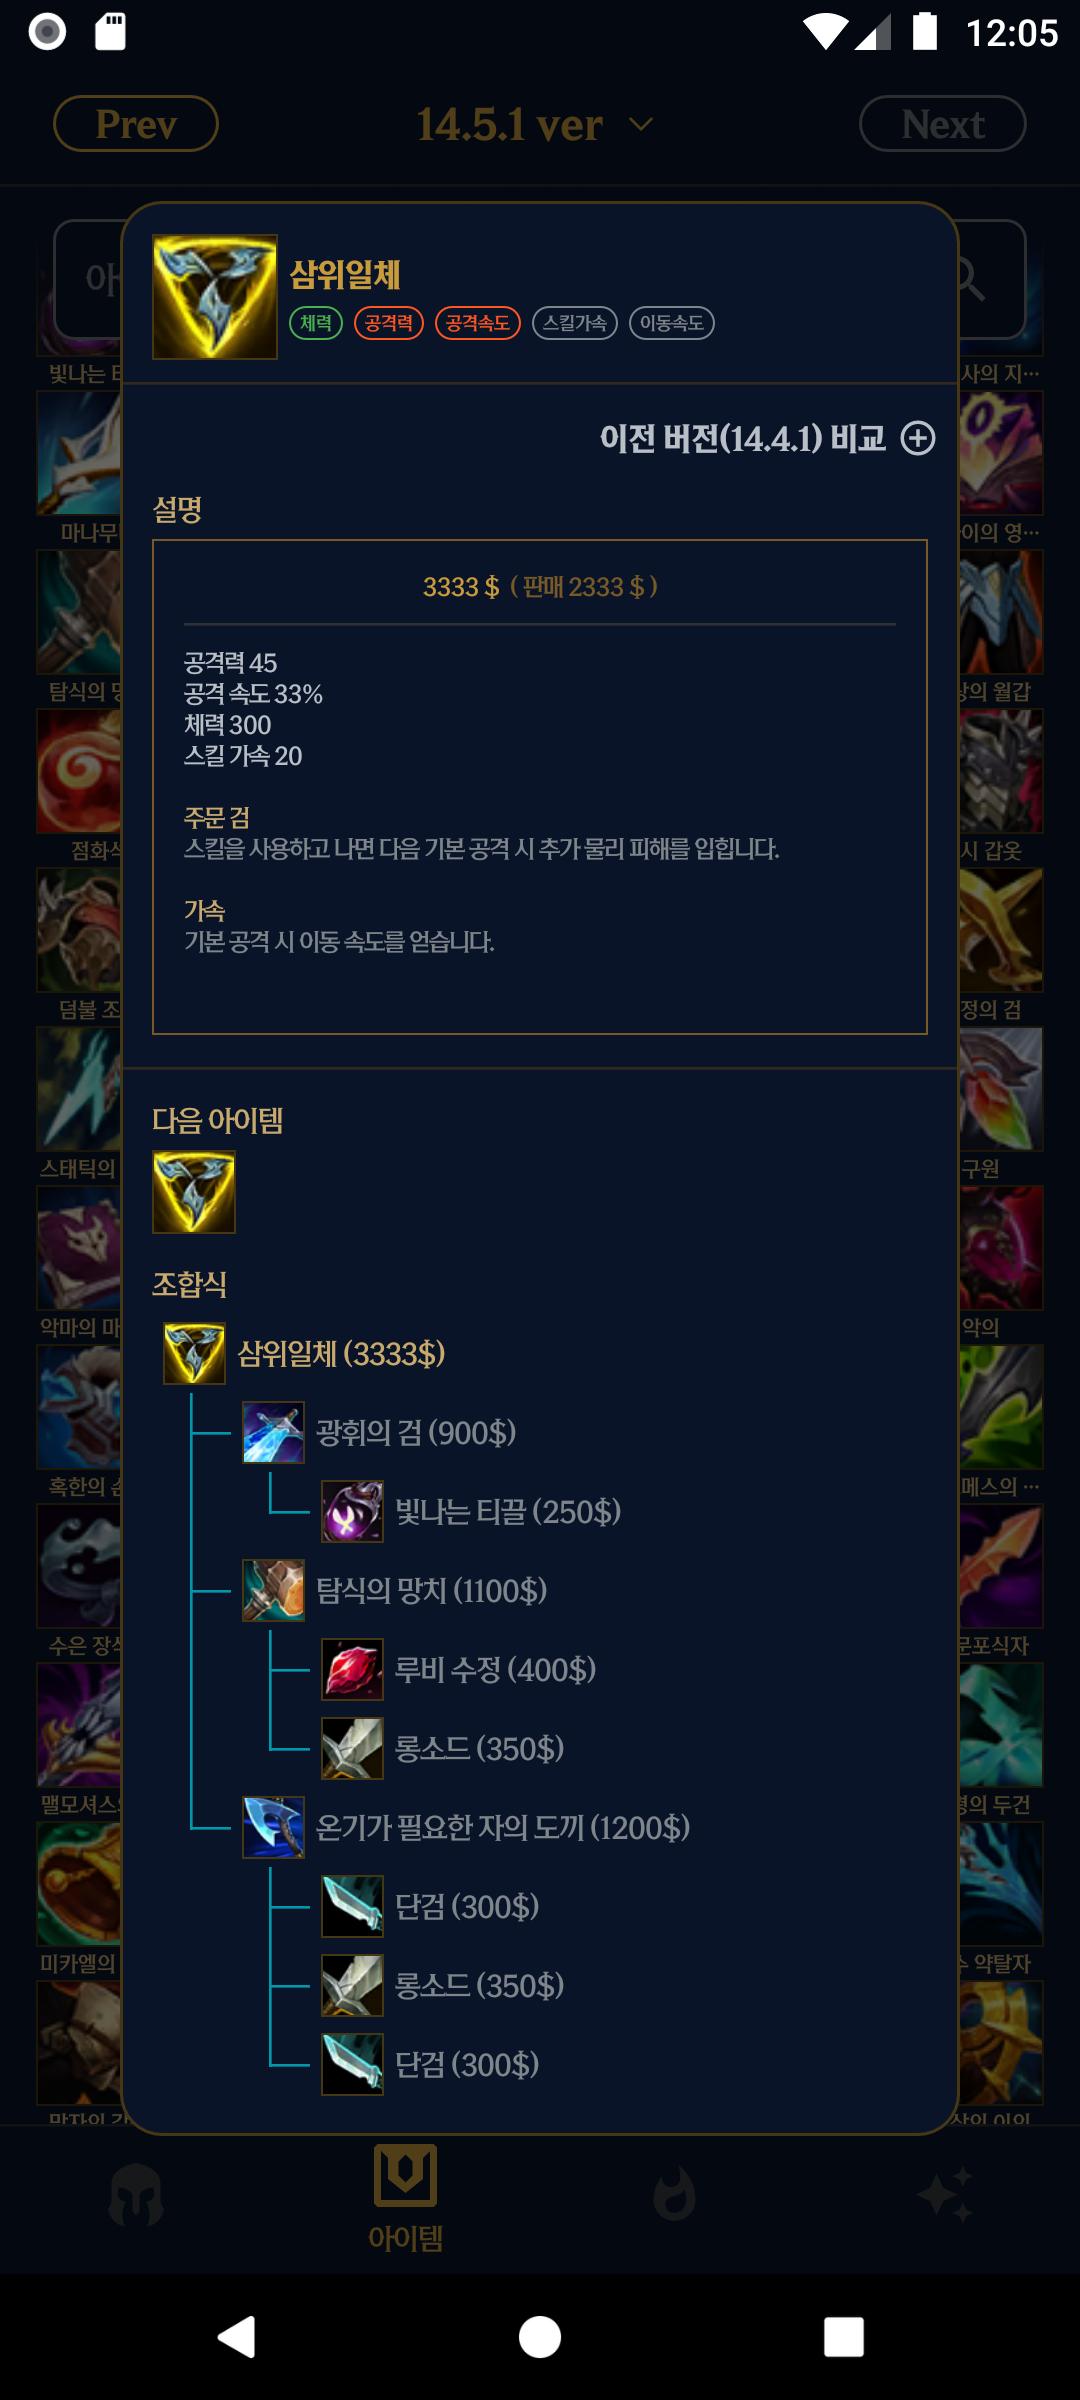Tap the 빛나는 티끌 orb icon
The height and width of the screenshot is (2400, 1080).
[352, 1511]
